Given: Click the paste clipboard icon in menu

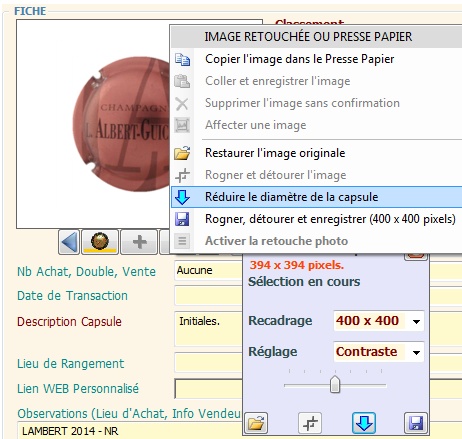Looking at the screenshot, I should click(182, 81).
